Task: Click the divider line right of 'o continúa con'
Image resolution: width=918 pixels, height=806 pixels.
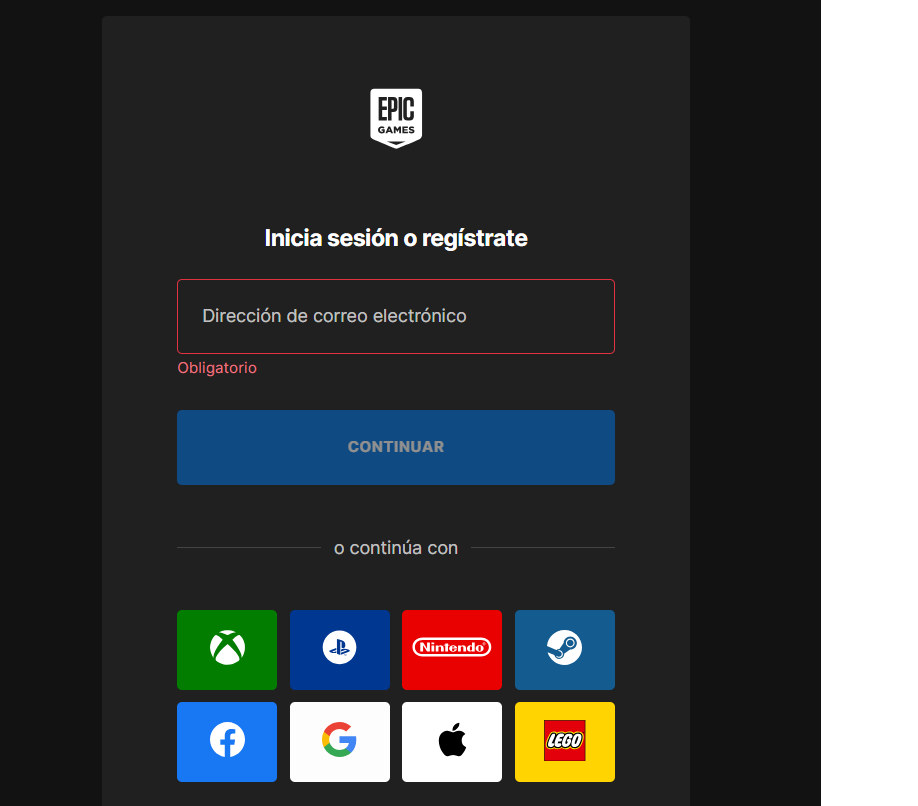Action: (543, 548)
